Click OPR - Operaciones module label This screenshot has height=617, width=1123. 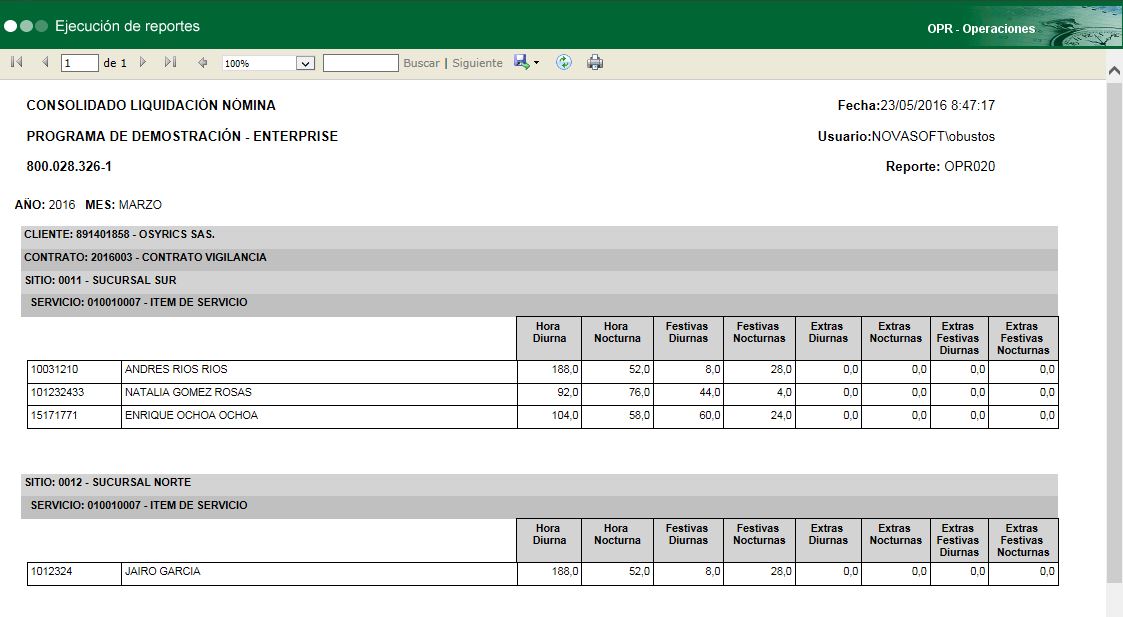point(980,29)
